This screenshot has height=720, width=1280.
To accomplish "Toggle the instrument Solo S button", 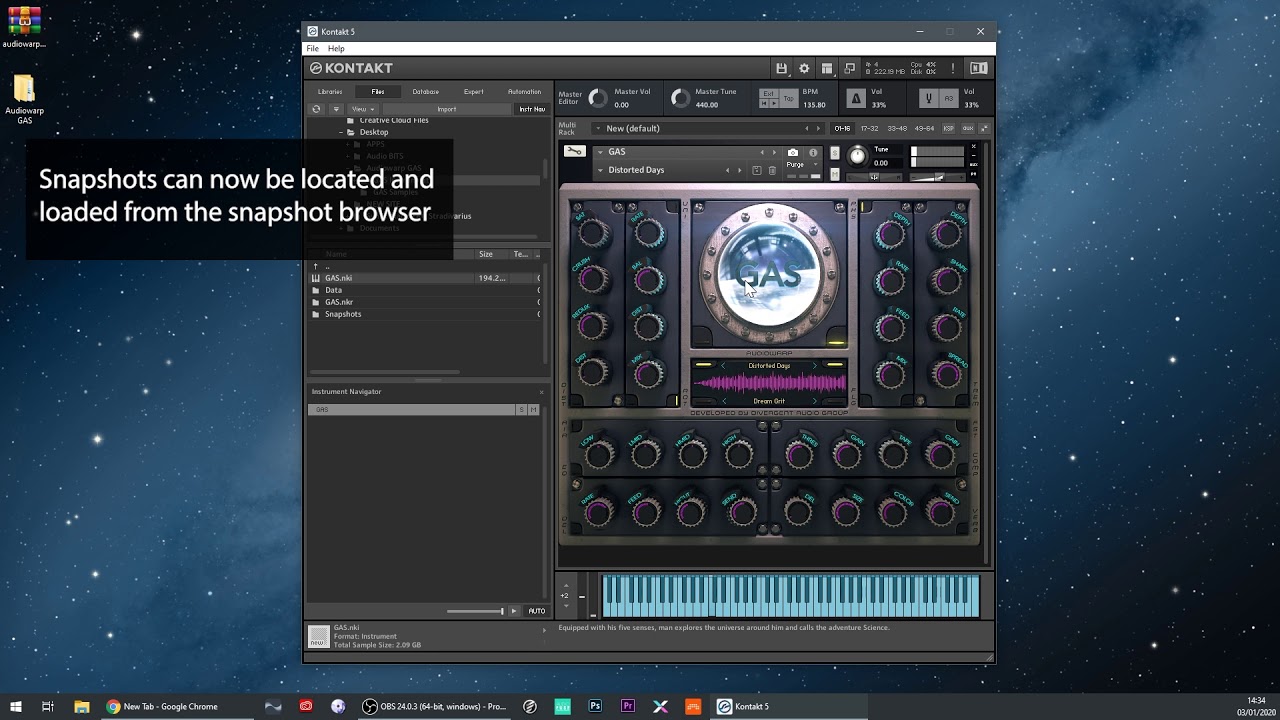I will 835,153.
